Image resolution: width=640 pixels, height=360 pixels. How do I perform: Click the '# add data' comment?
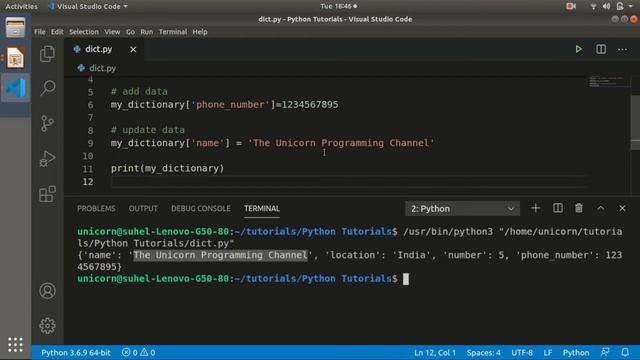pyautogui.click(x=139, y=91)
